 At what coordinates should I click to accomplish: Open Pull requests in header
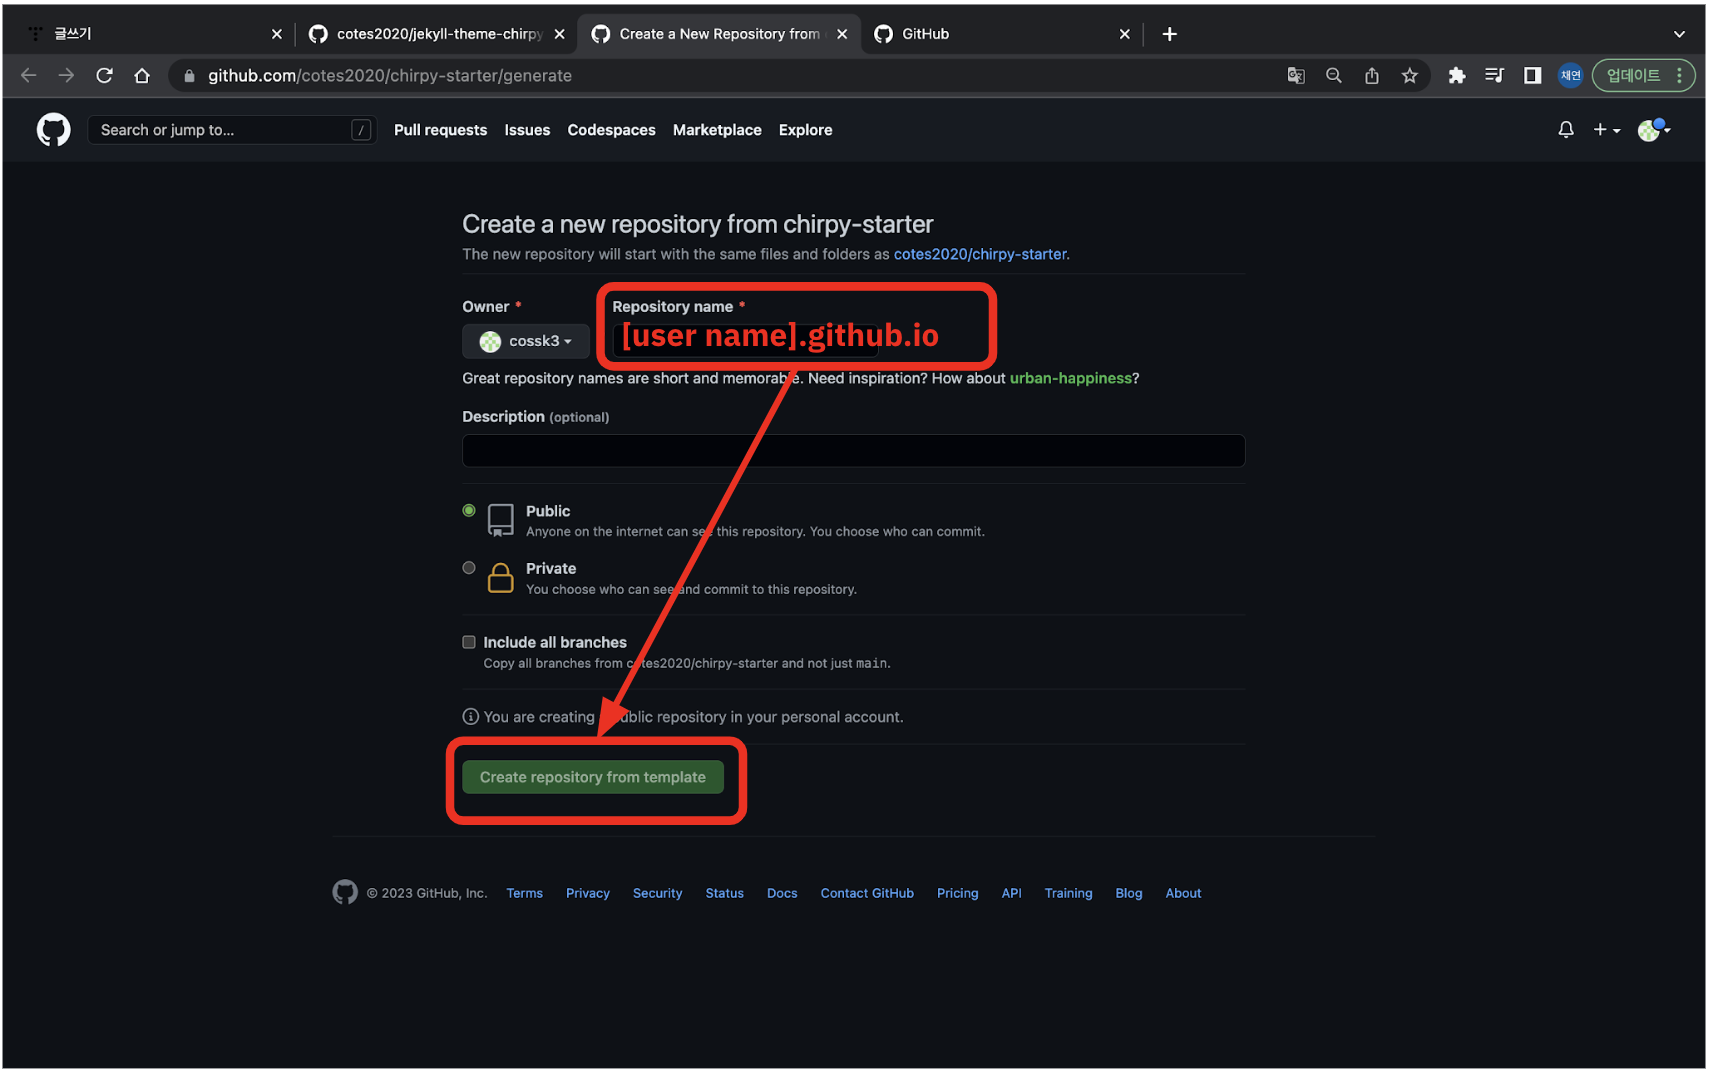point(440,130)
